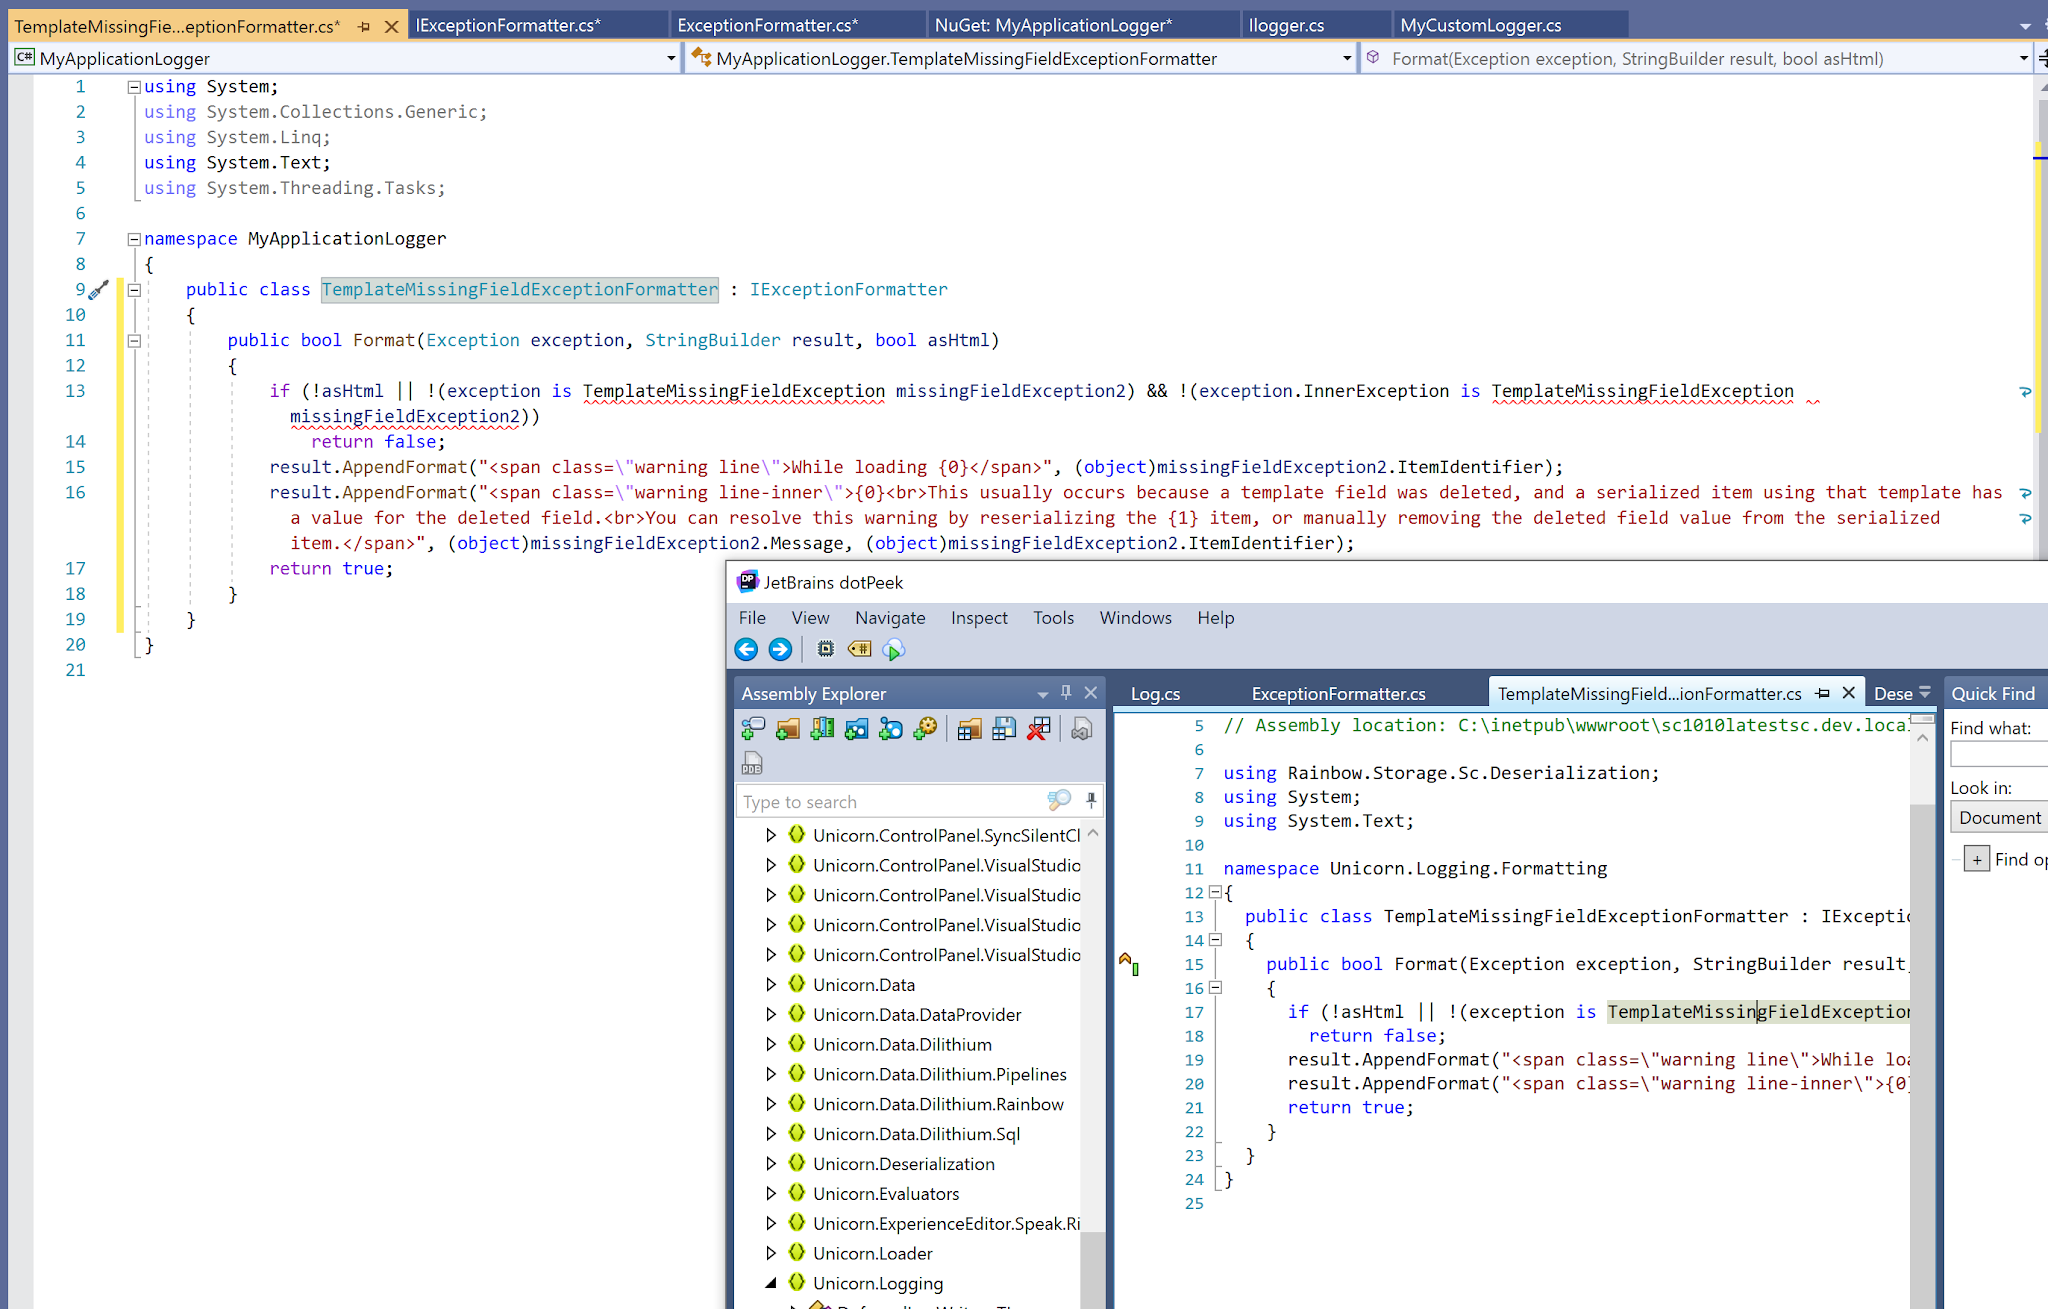2048x1309 pixels.
Task: Switch to Log.cs tab in dotPeek
Action: tap(1155, 693)
